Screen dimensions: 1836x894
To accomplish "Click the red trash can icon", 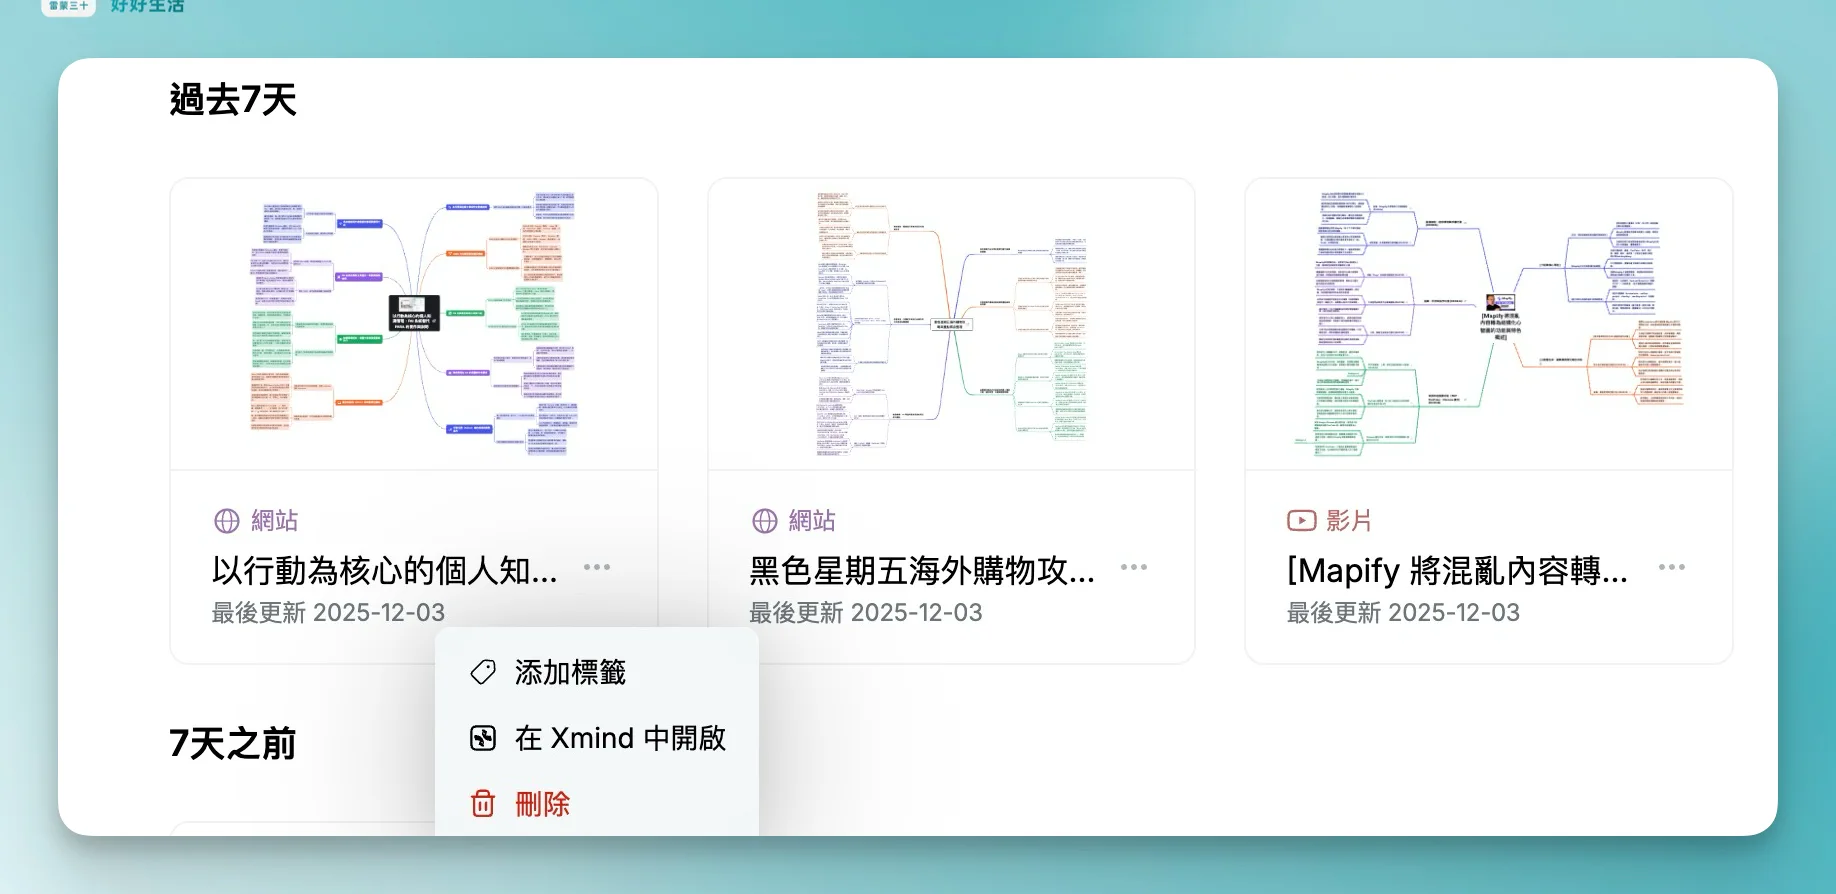I will tap(483, 804).
